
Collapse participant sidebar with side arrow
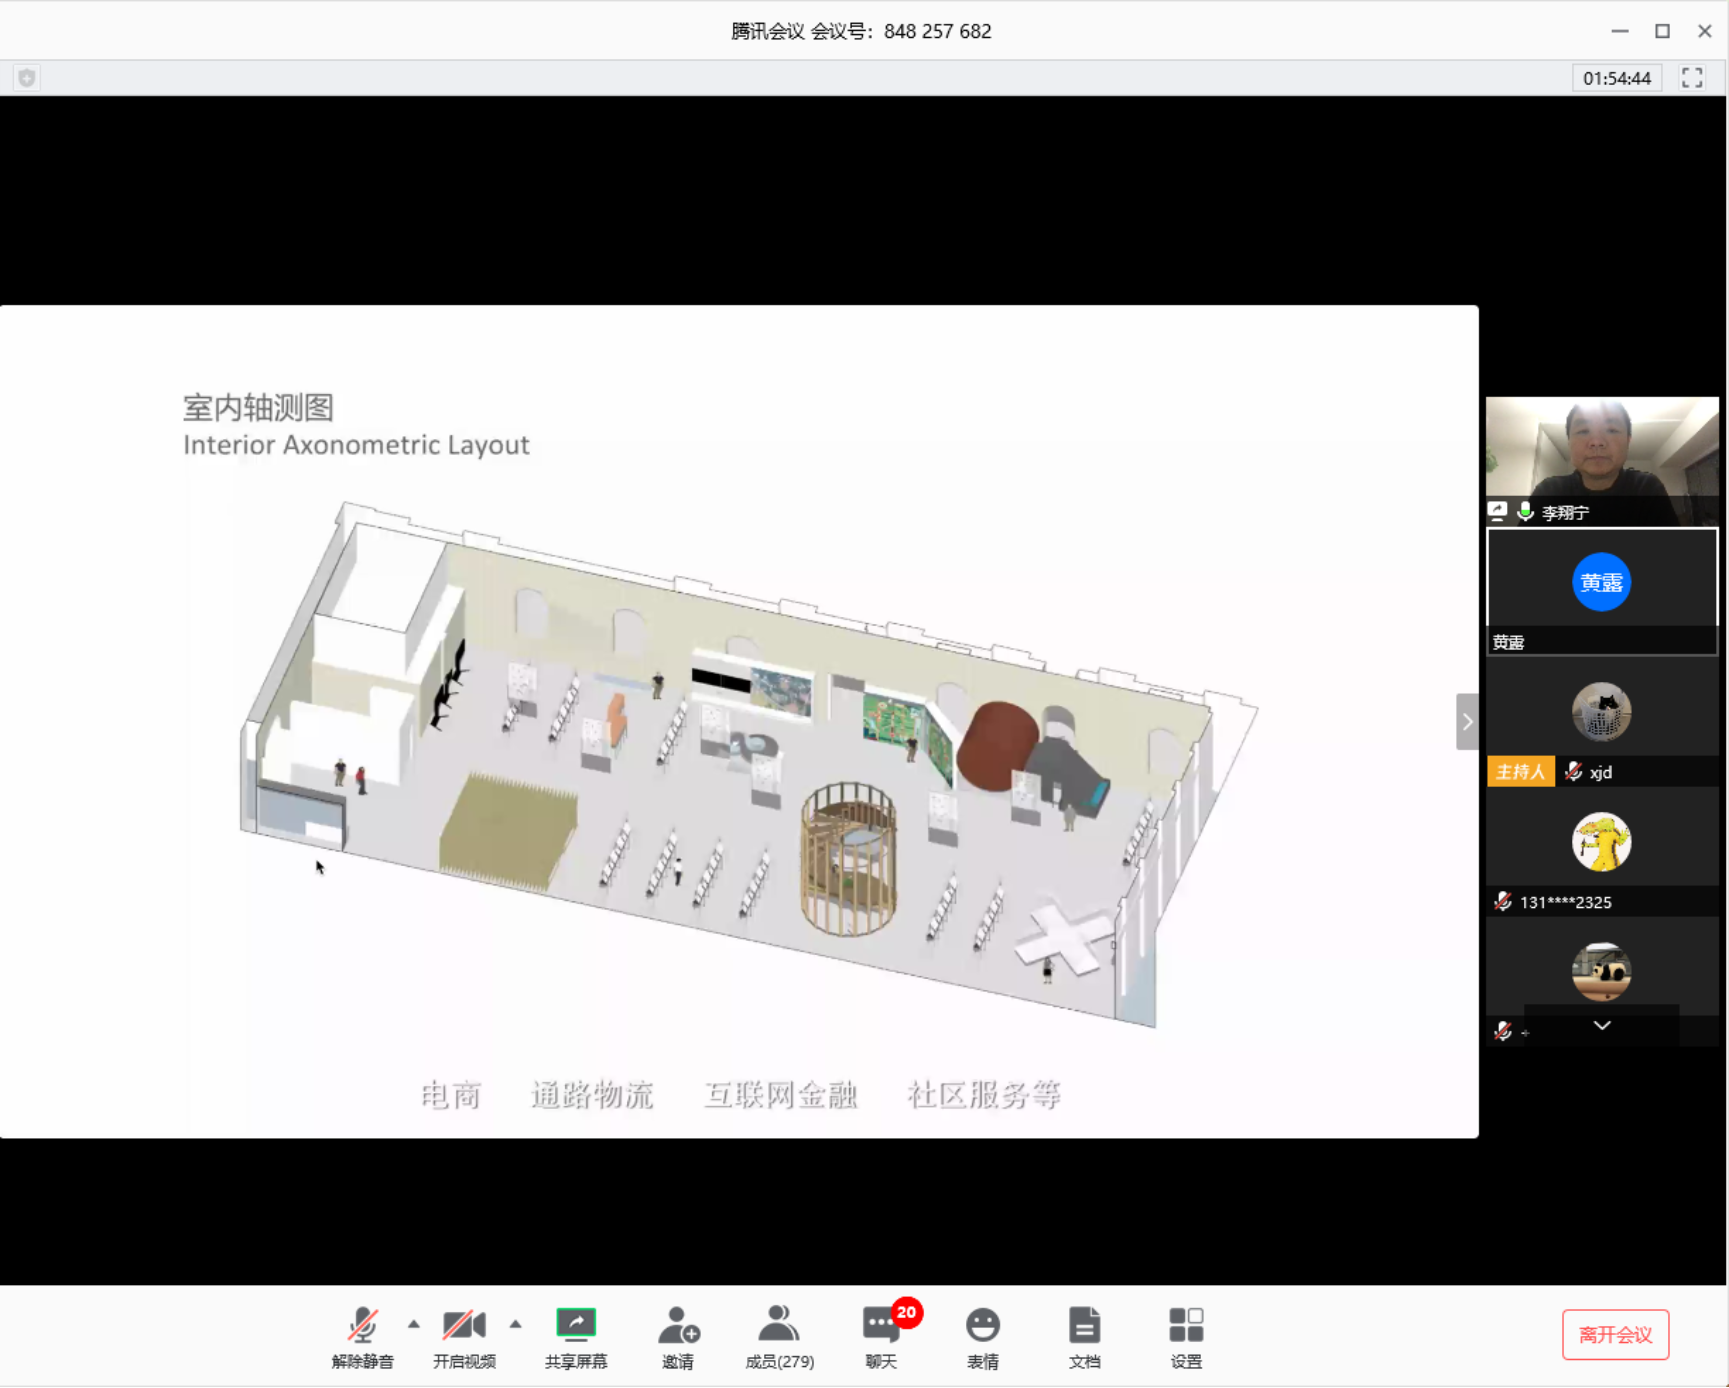[x=1466, y=721]
